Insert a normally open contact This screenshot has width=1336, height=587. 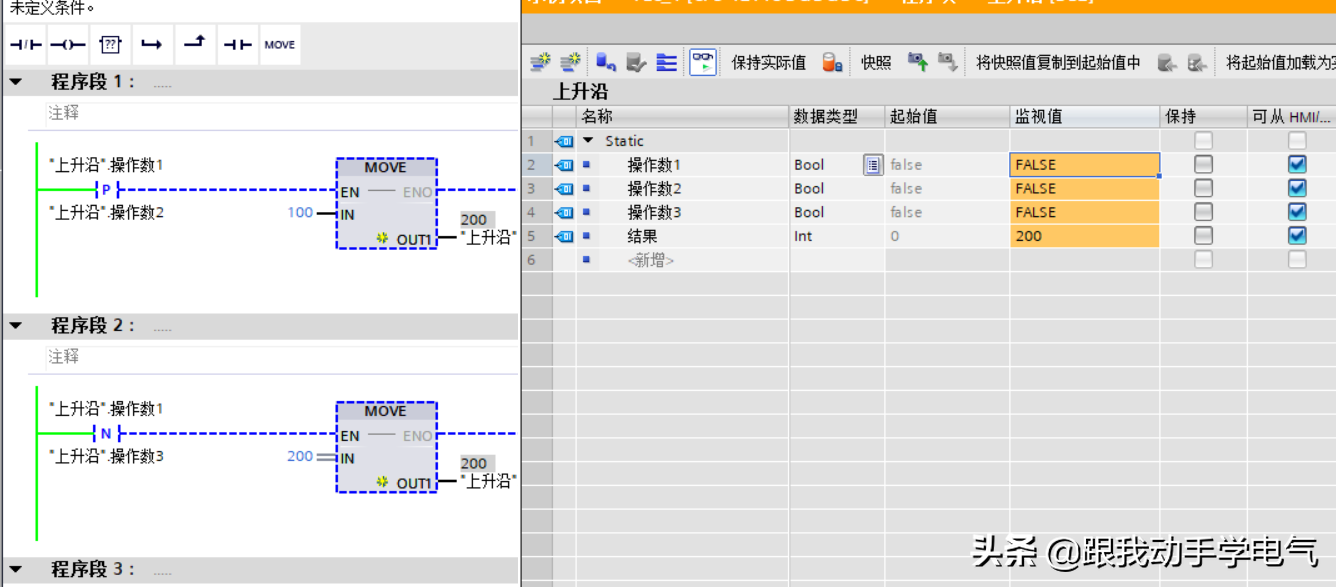point(237,45)
